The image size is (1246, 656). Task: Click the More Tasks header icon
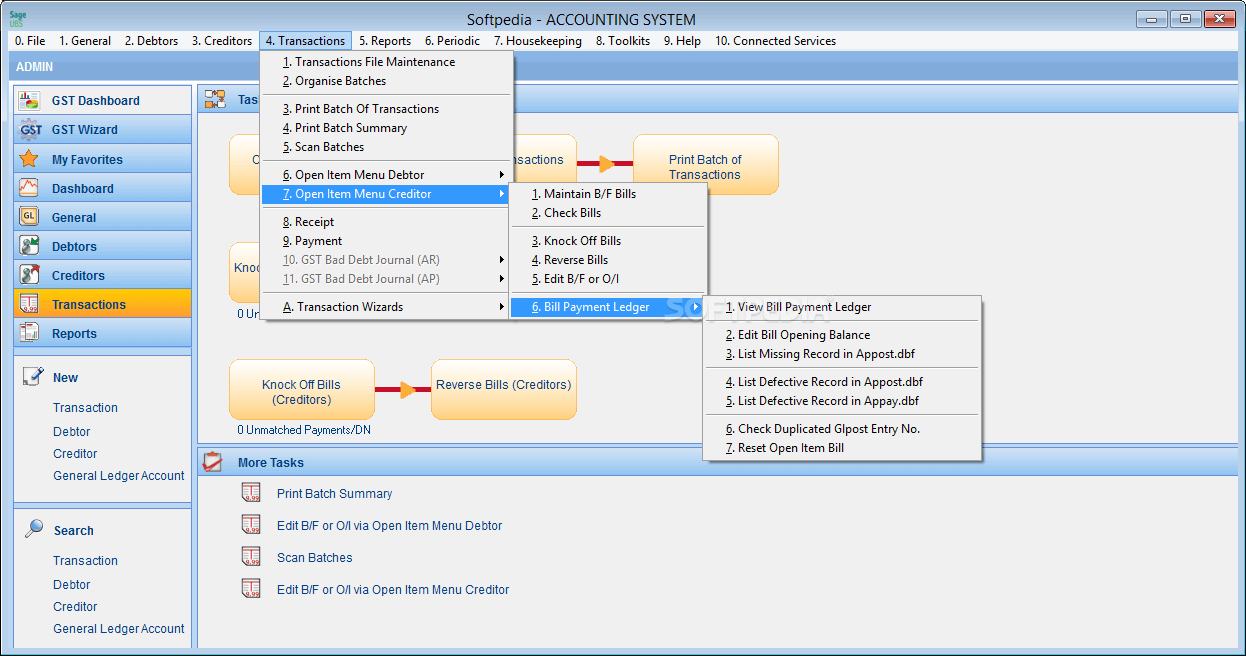click(x=213, y=462)
